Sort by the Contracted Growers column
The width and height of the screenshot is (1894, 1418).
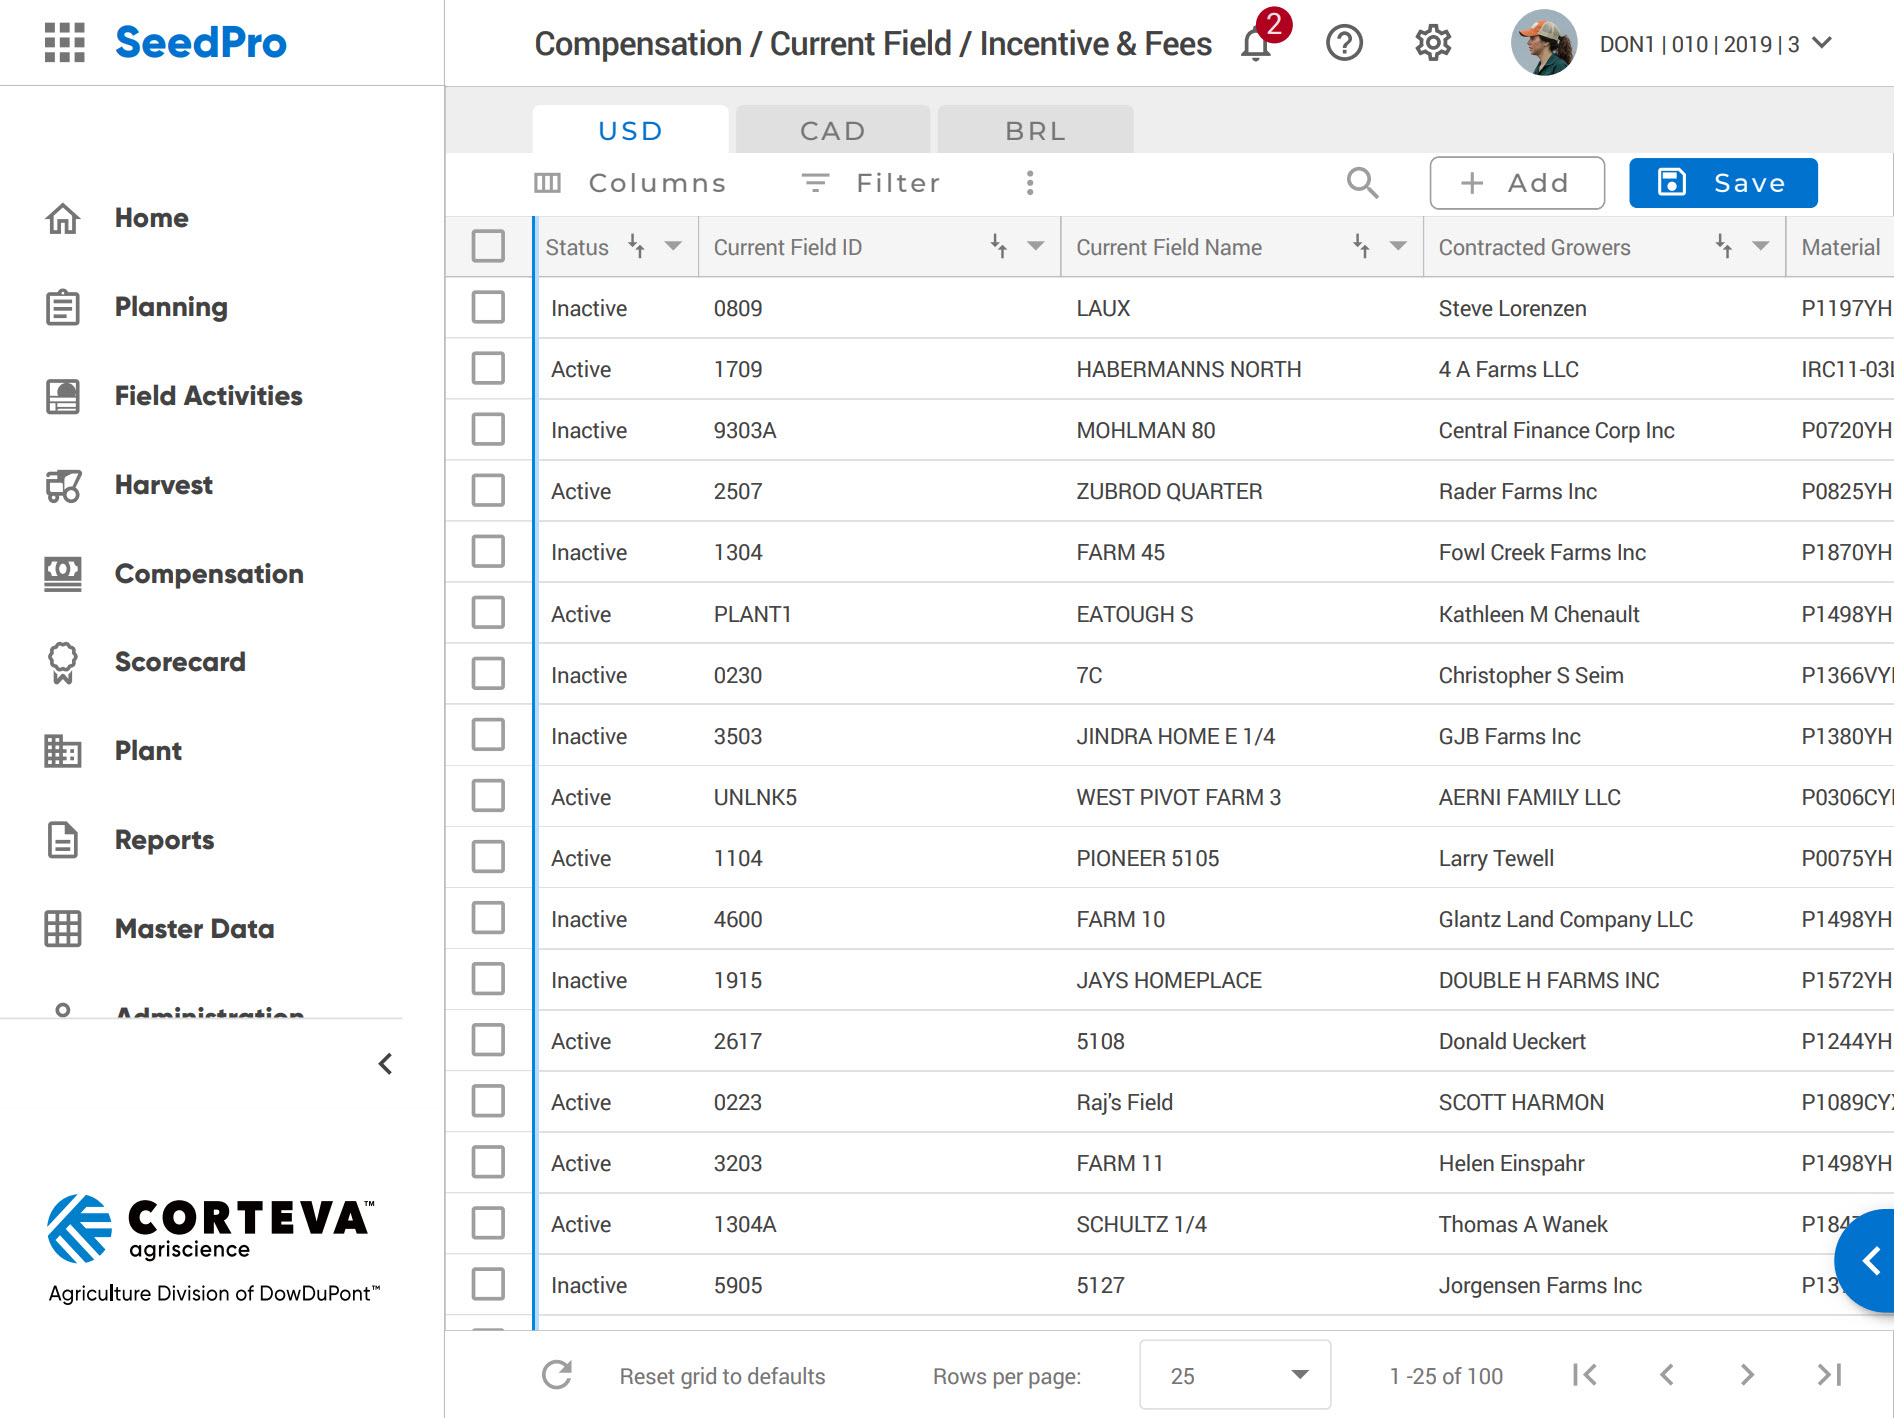click(1724, 246)
